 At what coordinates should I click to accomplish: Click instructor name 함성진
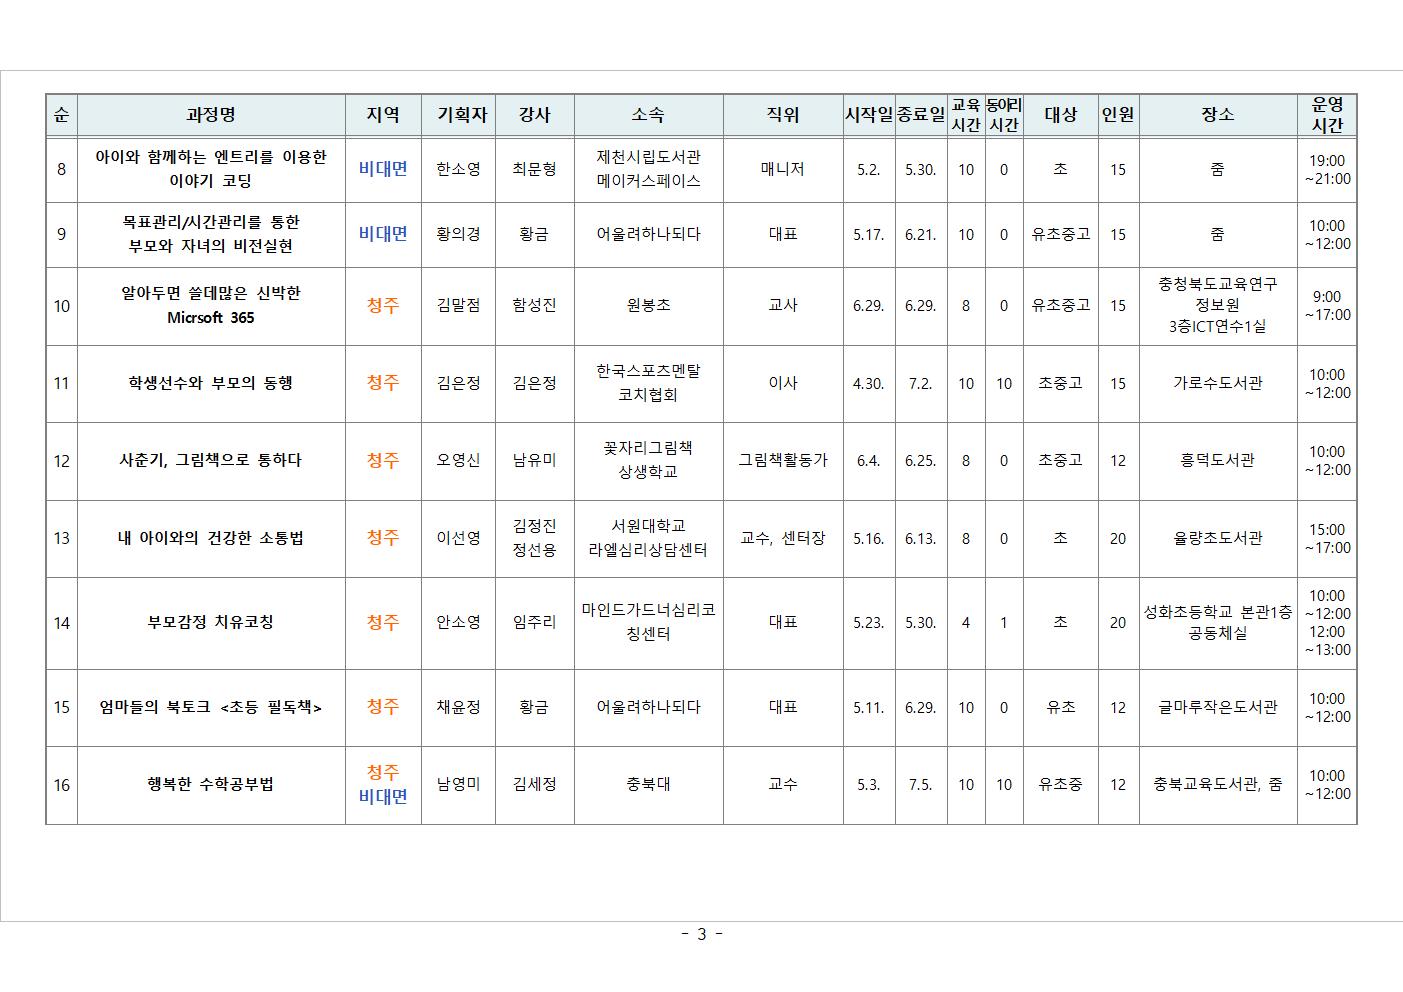pyautogui.click(x=534, y=305)
